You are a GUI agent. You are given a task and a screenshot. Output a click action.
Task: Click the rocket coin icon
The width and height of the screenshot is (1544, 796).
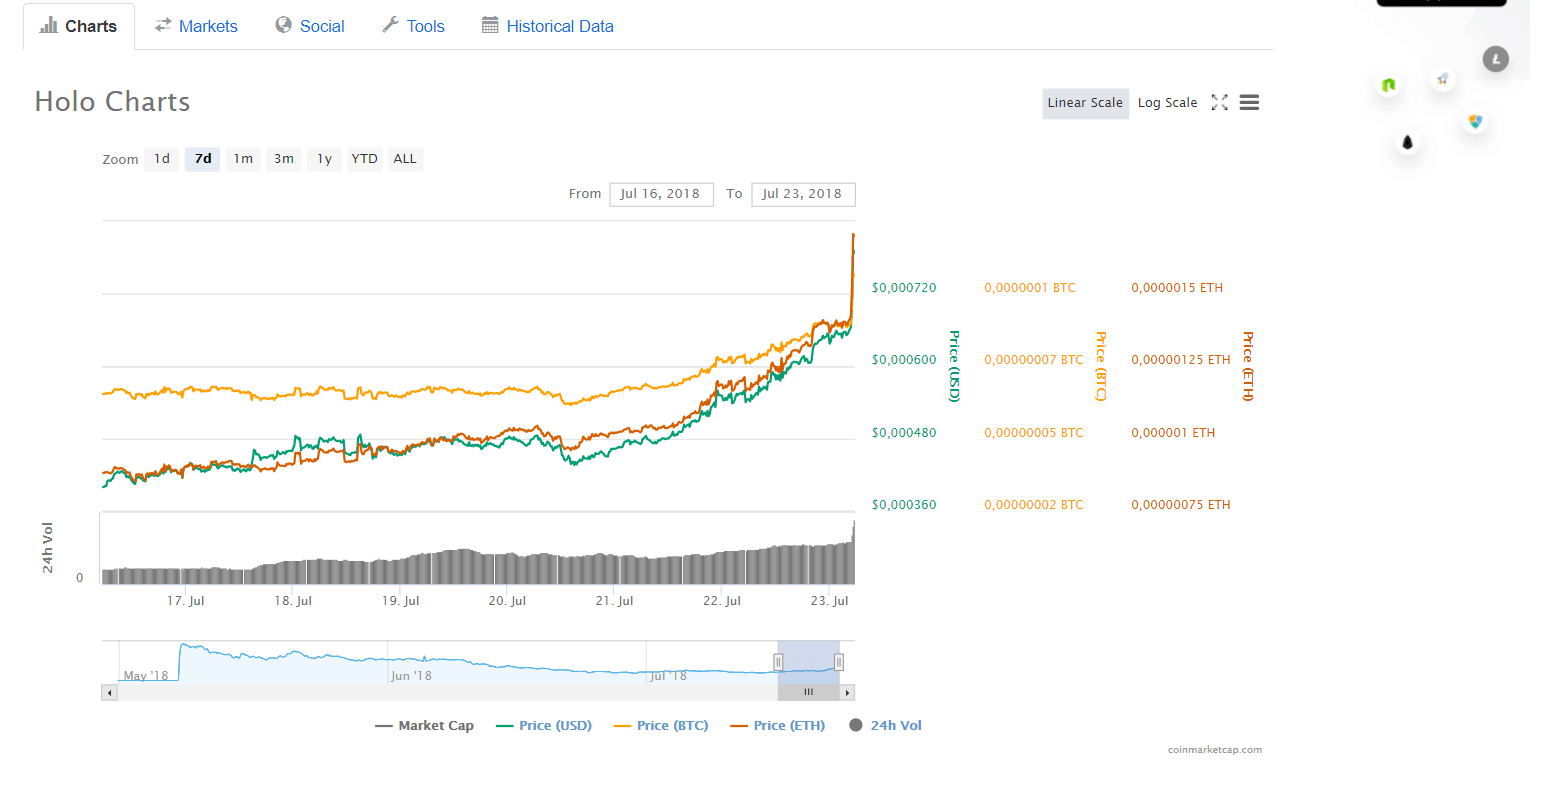pos(1442,79)
